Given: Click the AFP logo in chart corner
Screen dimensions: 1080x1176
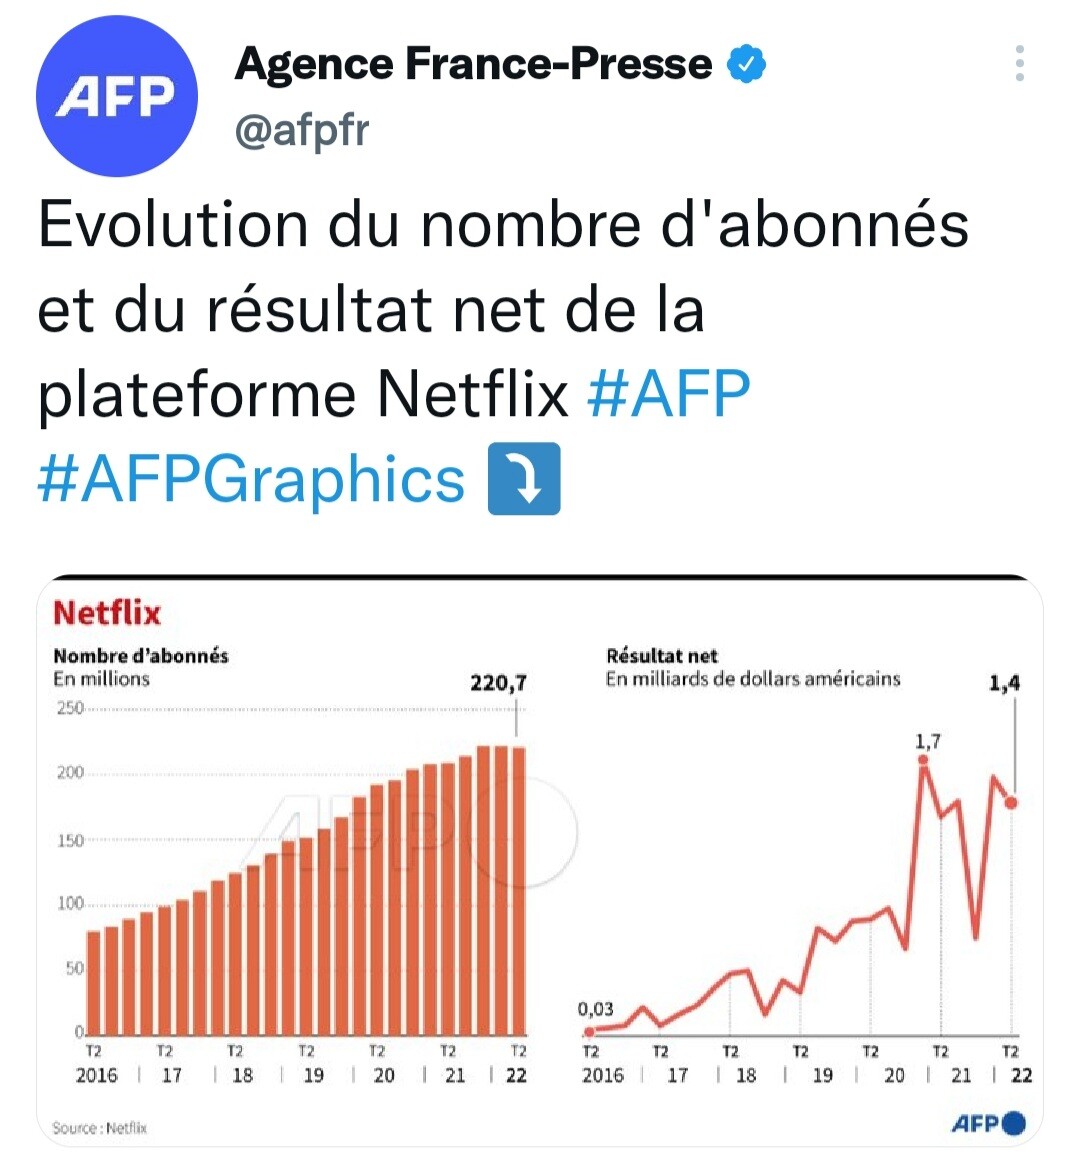Looking at the screenshot, I should point(988,1123).
